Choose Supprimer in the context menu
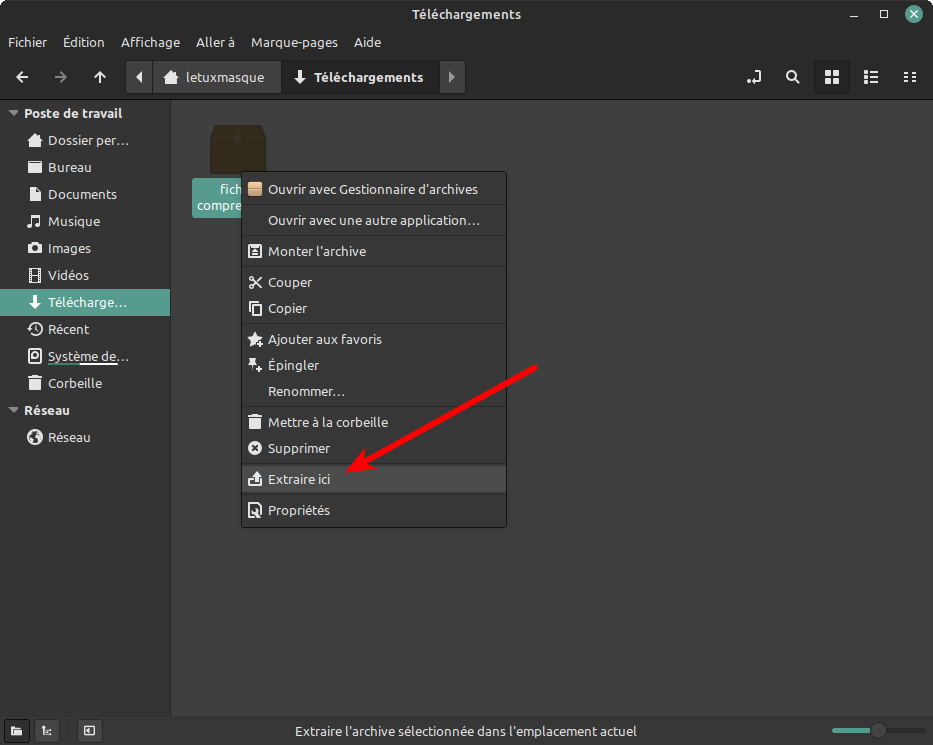The width and height of the screenshot is (933, 745). pyautogui.click(x=374, y=449)
